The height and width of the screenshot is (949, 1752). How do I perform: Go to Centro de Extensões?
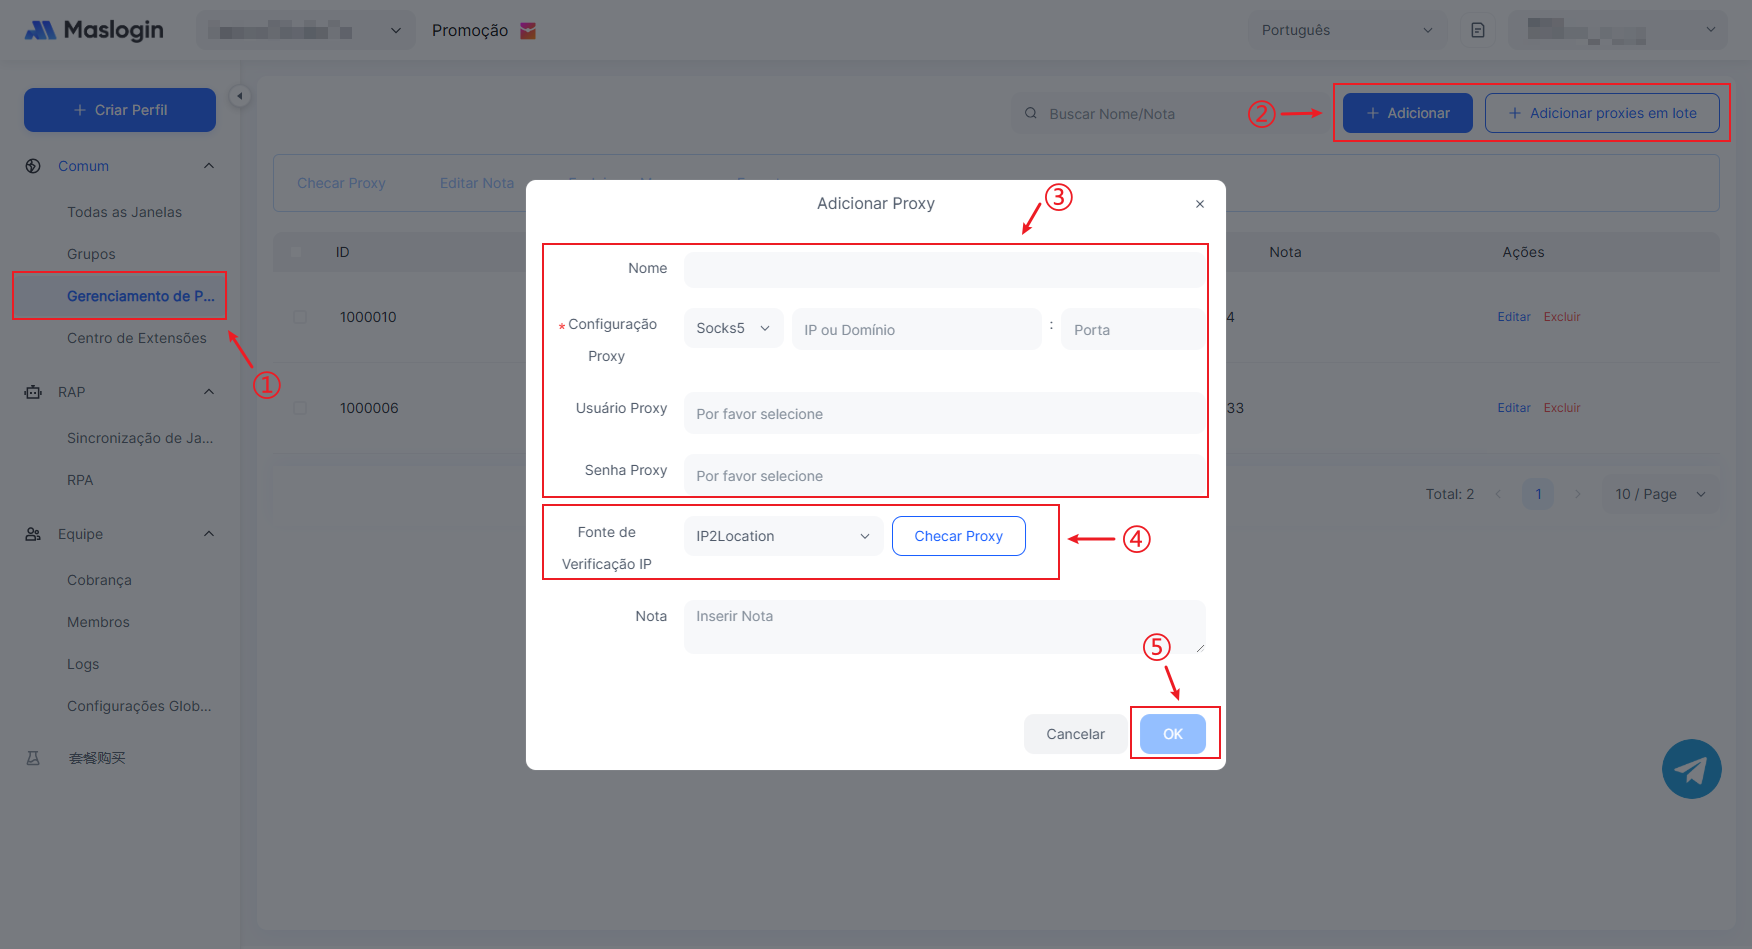pyautogui.click(x=137, y=338)
